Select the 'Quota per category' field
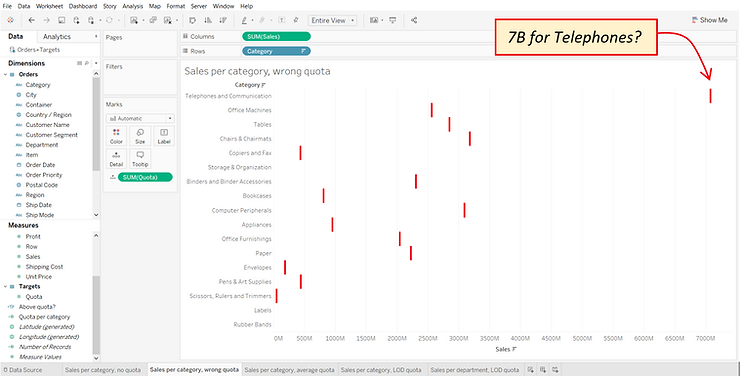740x376 pixels. point(44,317)
